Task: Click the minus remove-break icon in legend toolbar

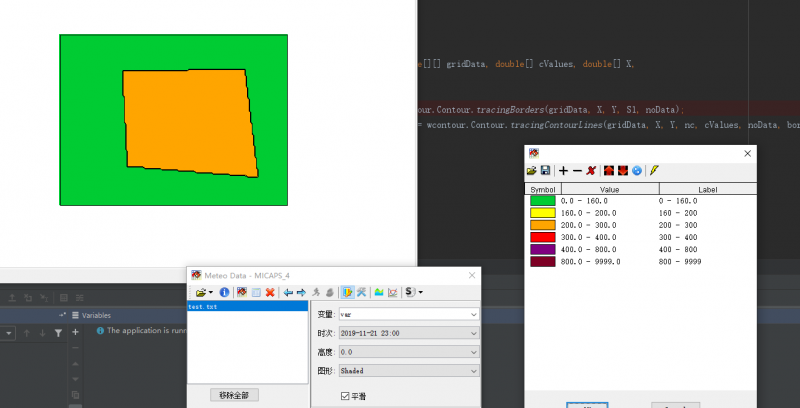Action: [577, 171]
